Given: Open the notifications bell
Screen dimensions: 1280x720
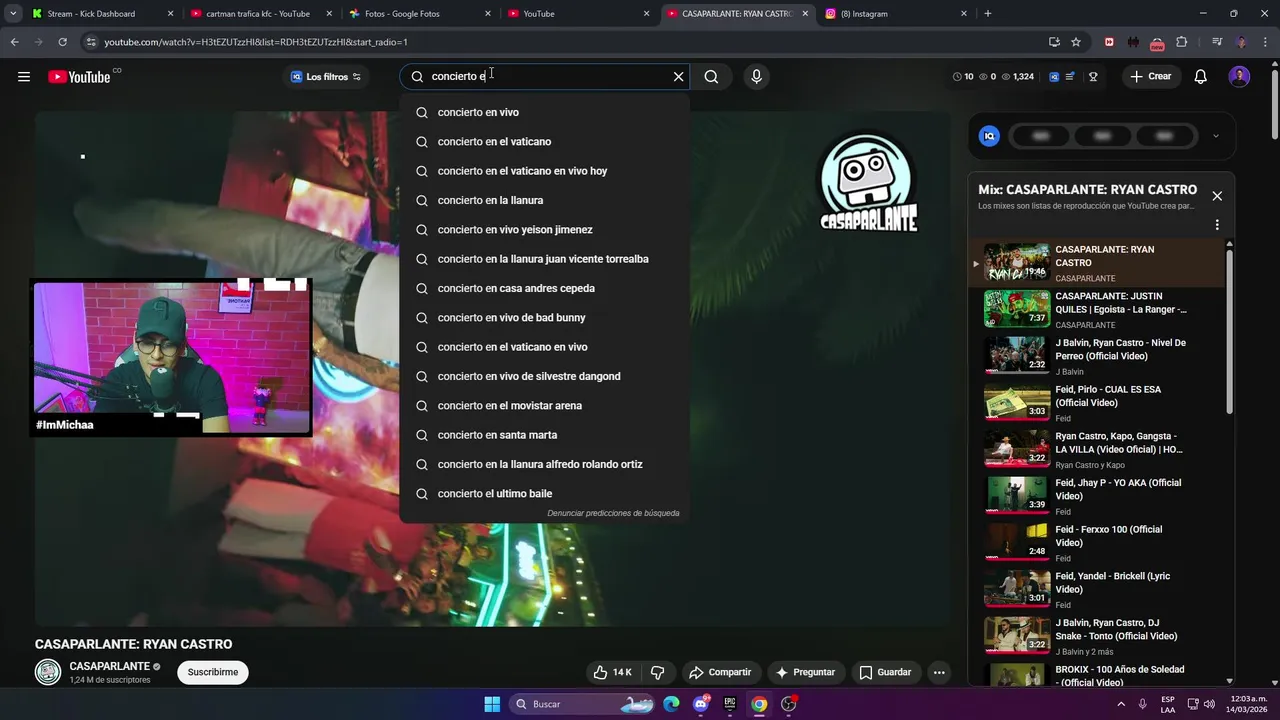Looking at the screenshot, I should [x=1201, y=77].
